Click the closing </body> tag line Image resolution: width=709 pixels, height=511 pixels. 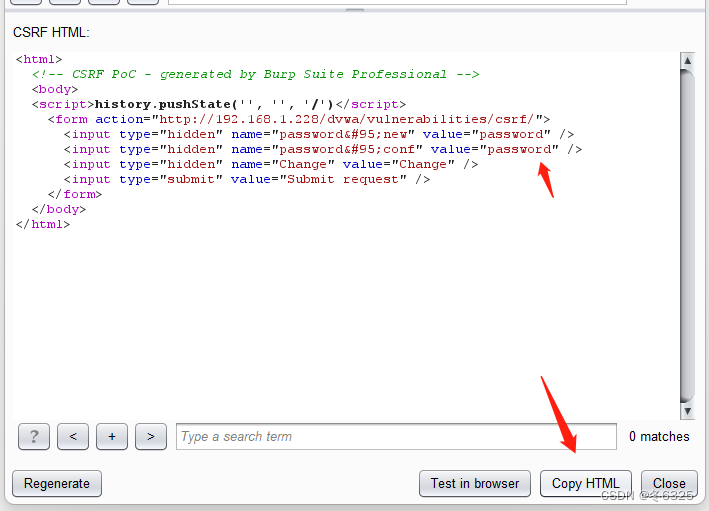[x=59, y=209]
